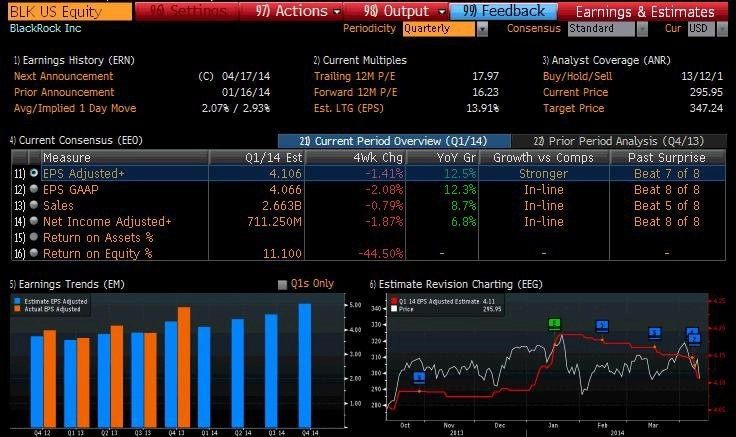Open the Periodicity Quarterly dropdown
This screenshot has height=437, width=736.
point(482,29)
